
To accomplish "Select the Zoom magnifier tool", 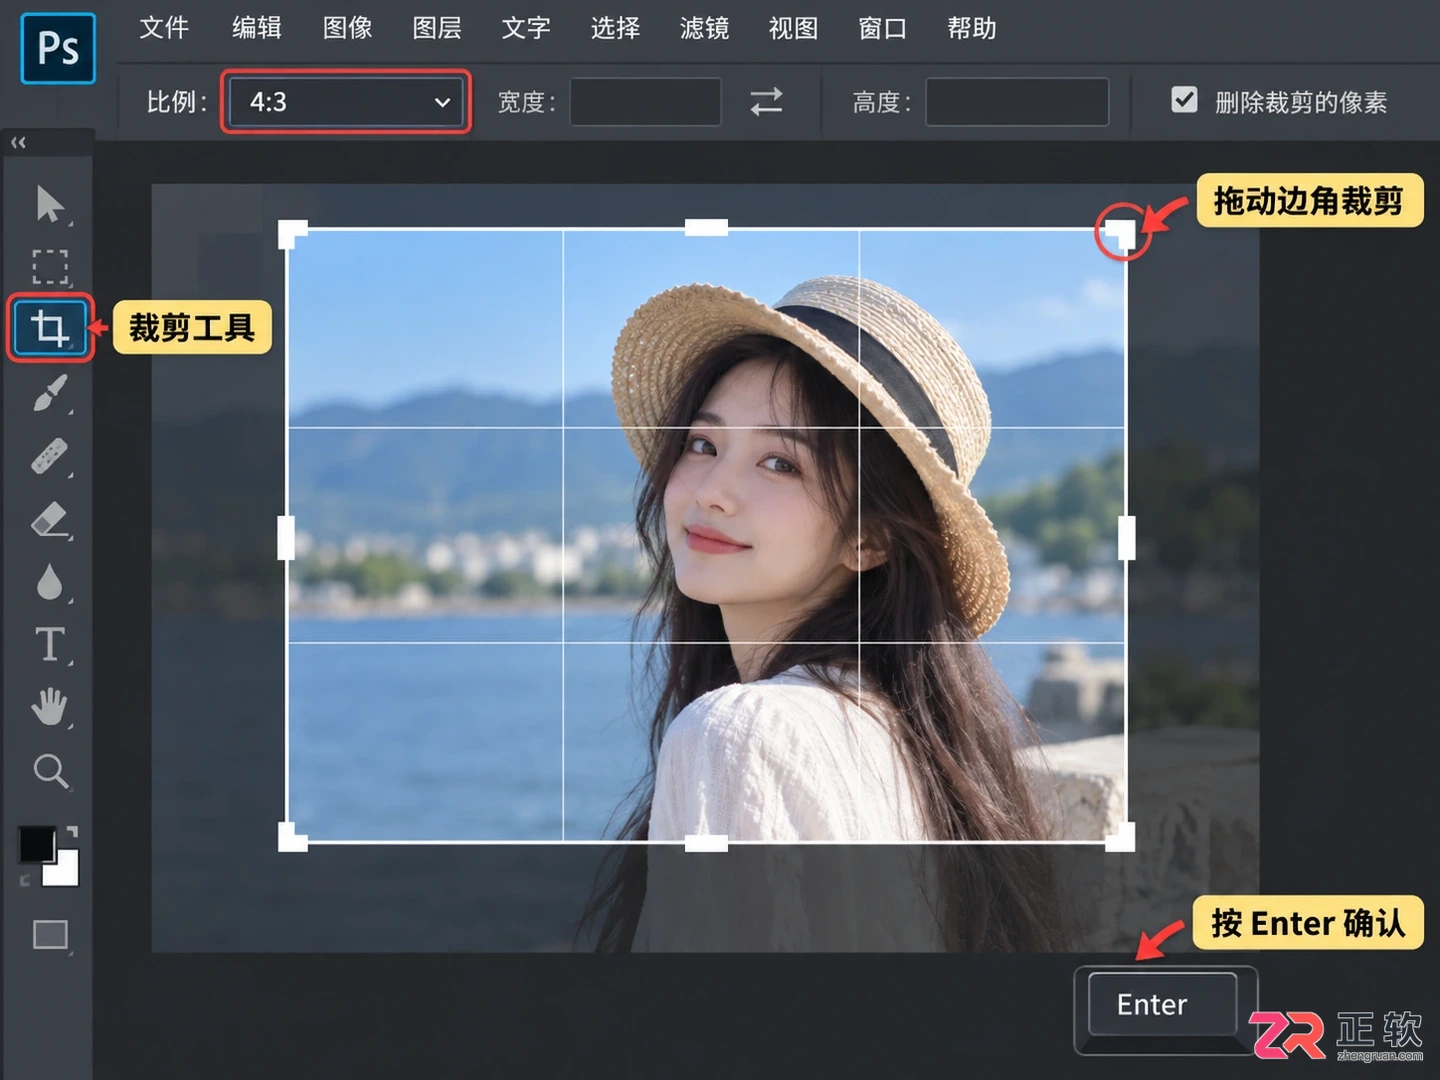I will [50, 771].
